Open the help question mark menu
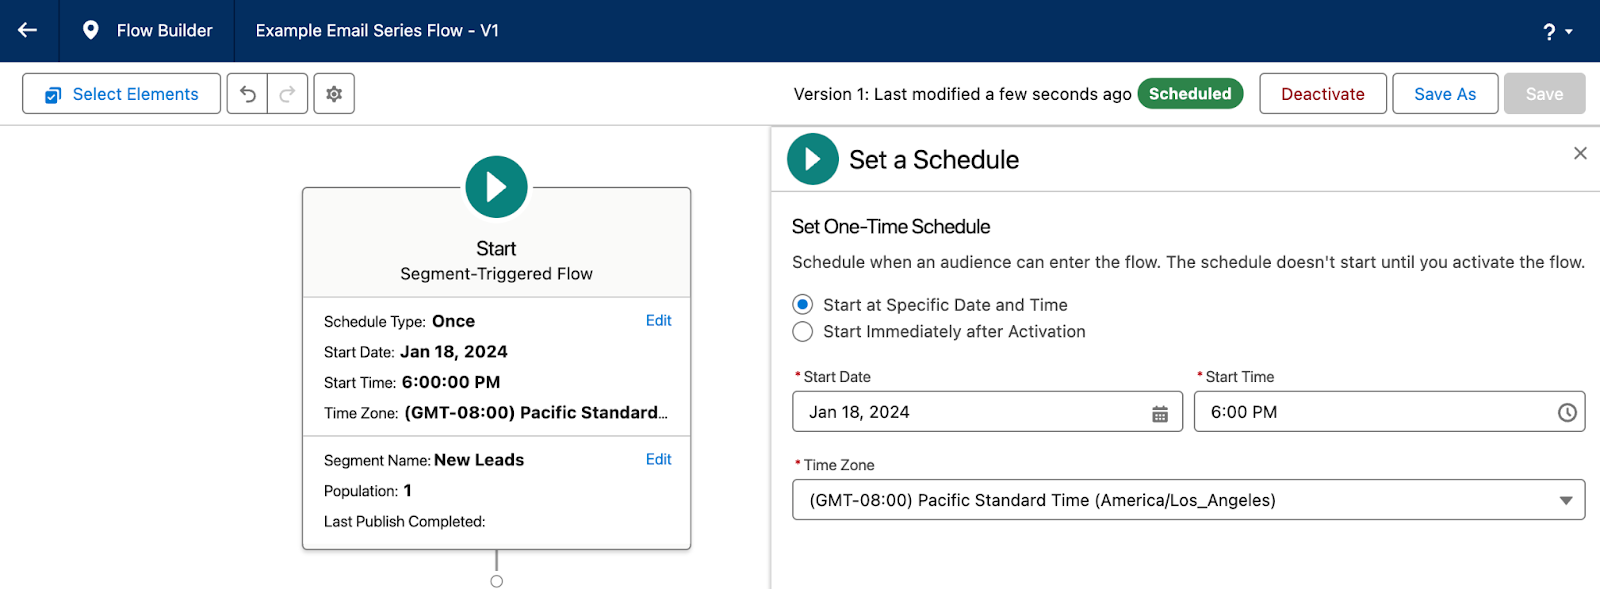Image resolution: width=1600 pixels, height=589 pixels. tap(1557, 31)
